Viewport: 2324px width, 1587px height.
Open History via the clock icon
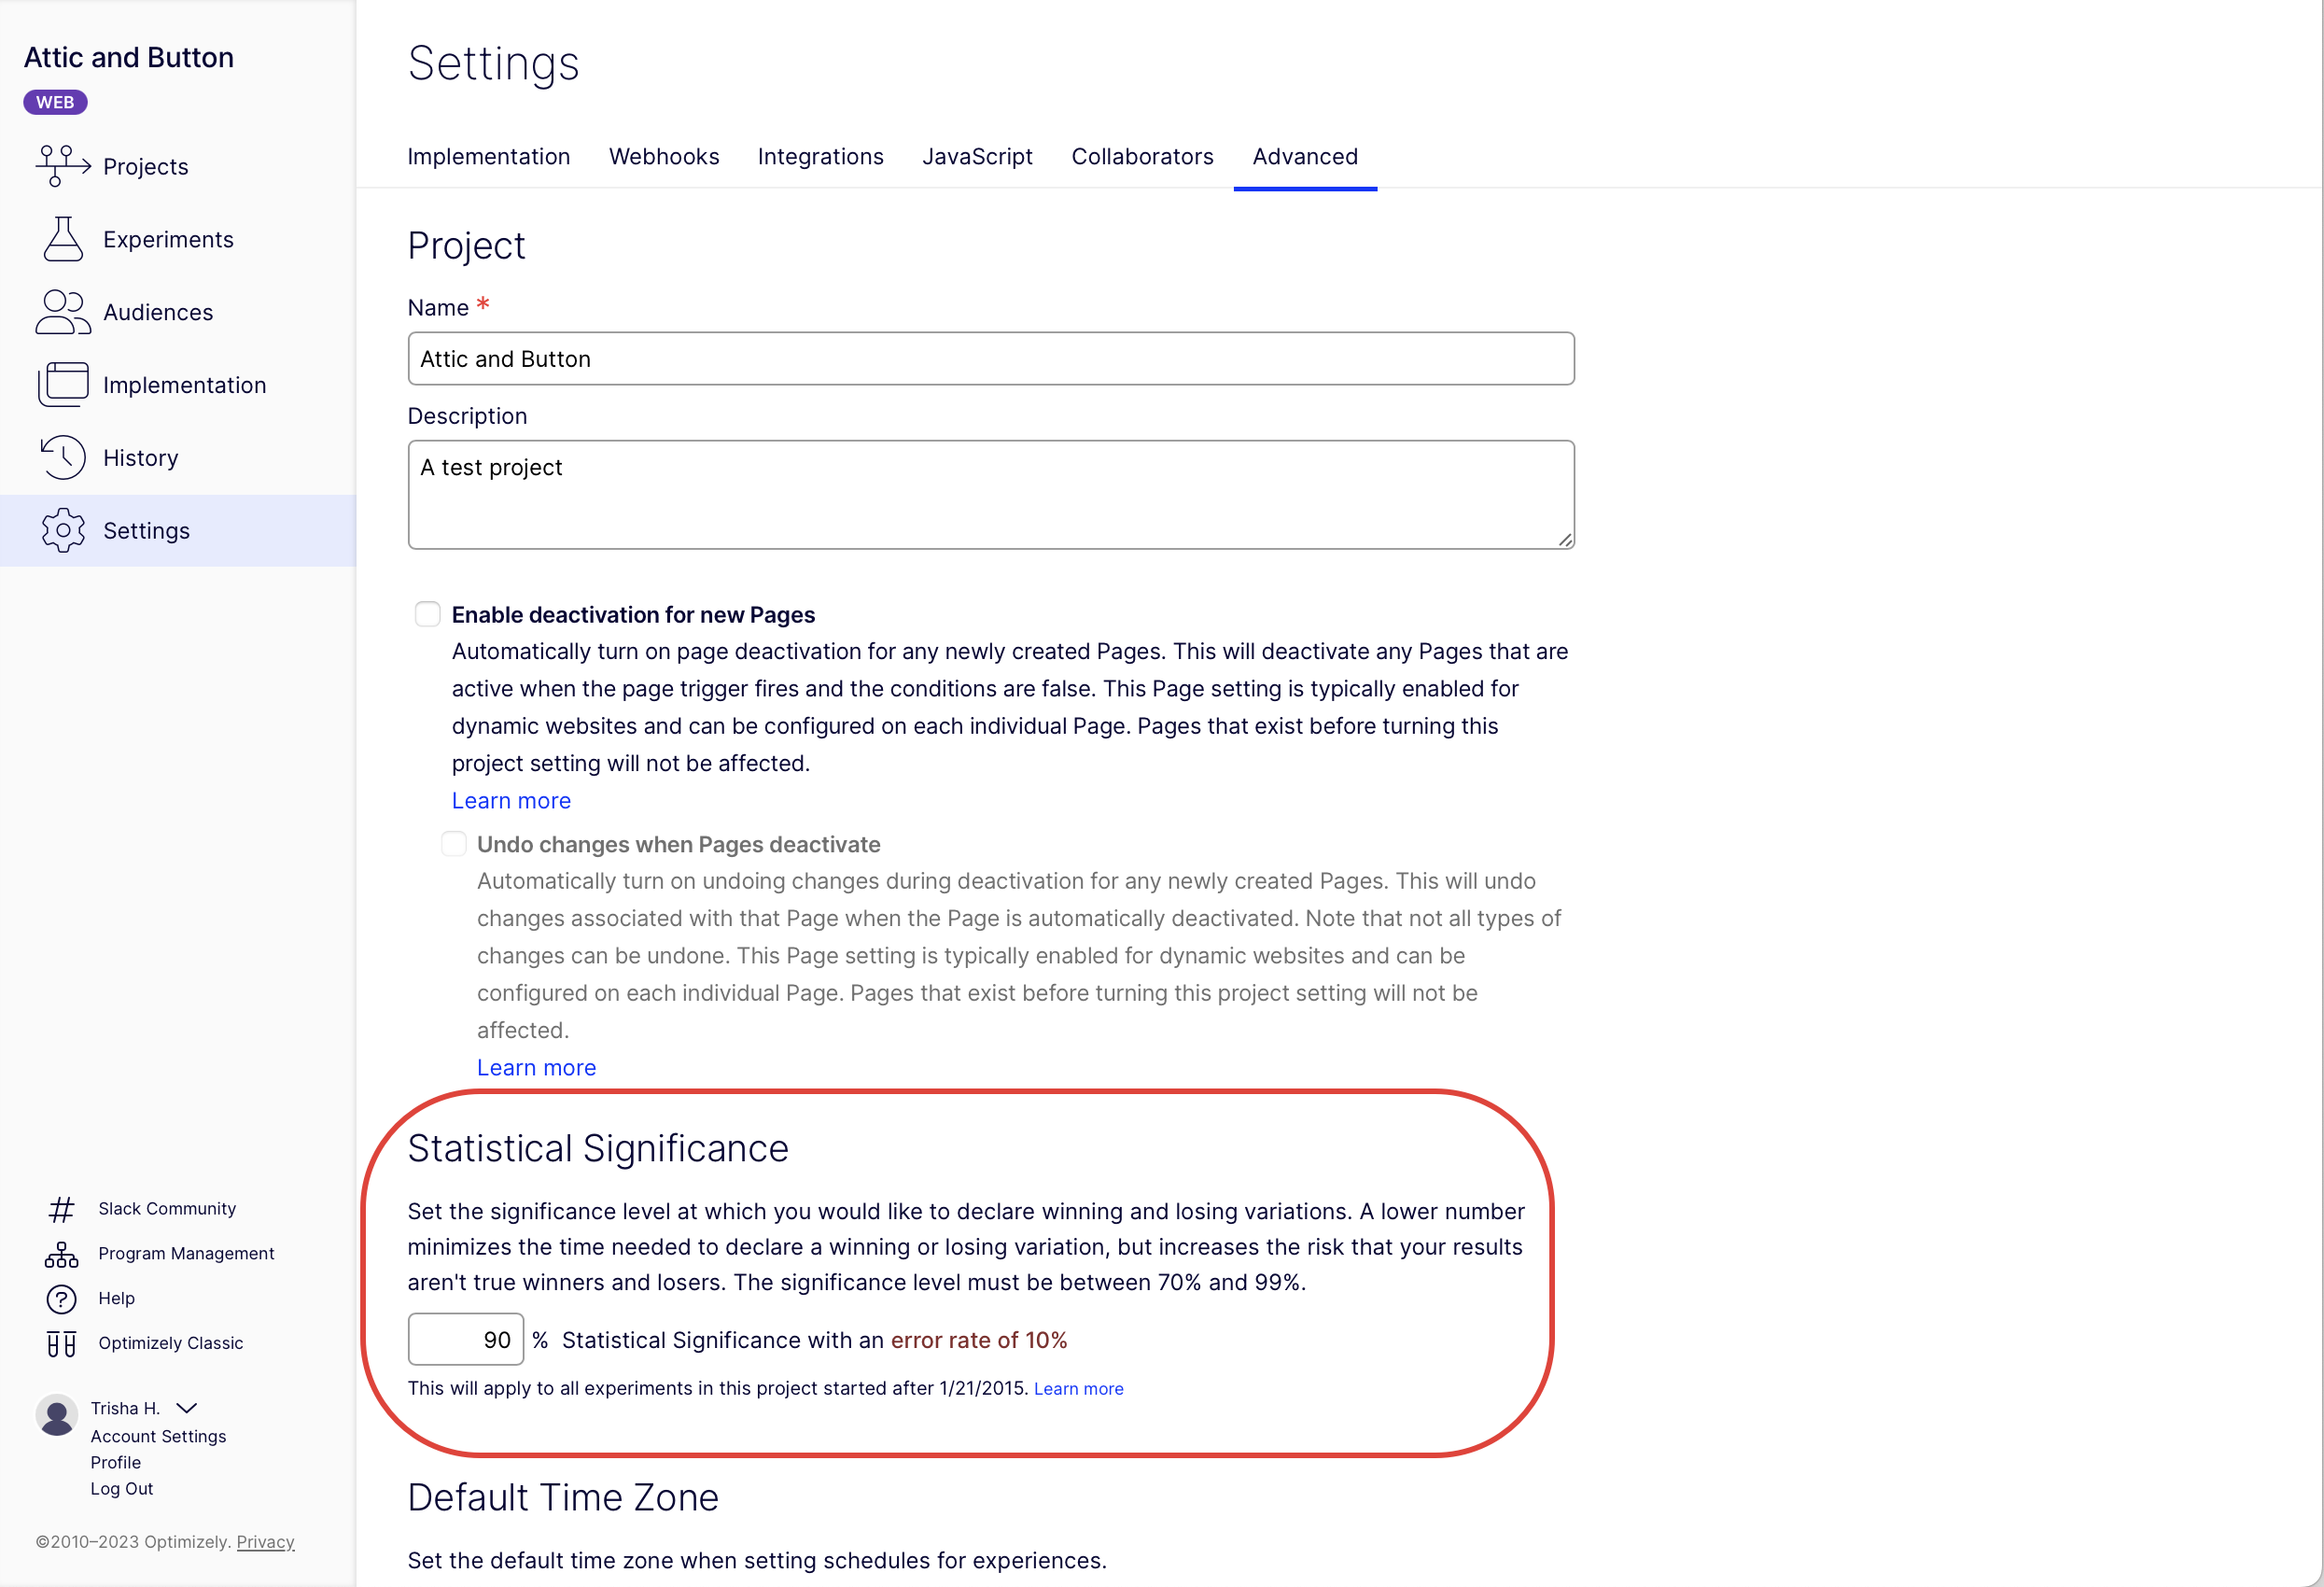tap(62, 458)
